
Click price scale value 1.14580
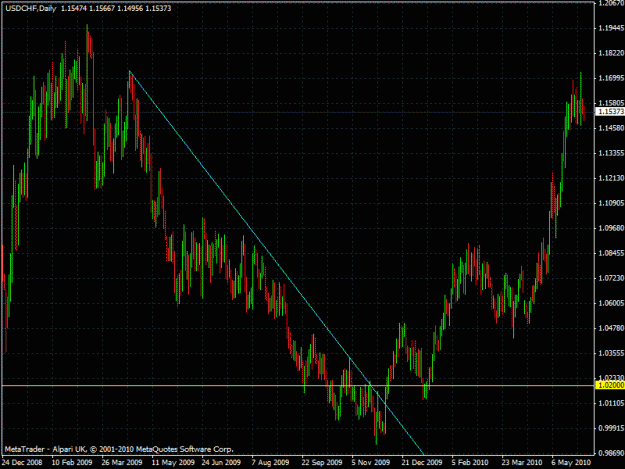(x=611, y=128)
